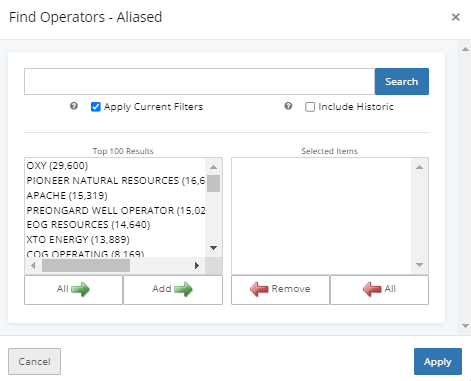Click the Cancel button
The width and height of the screenshot is (471, 381).
pyautogui.click(x=34, y=362)
